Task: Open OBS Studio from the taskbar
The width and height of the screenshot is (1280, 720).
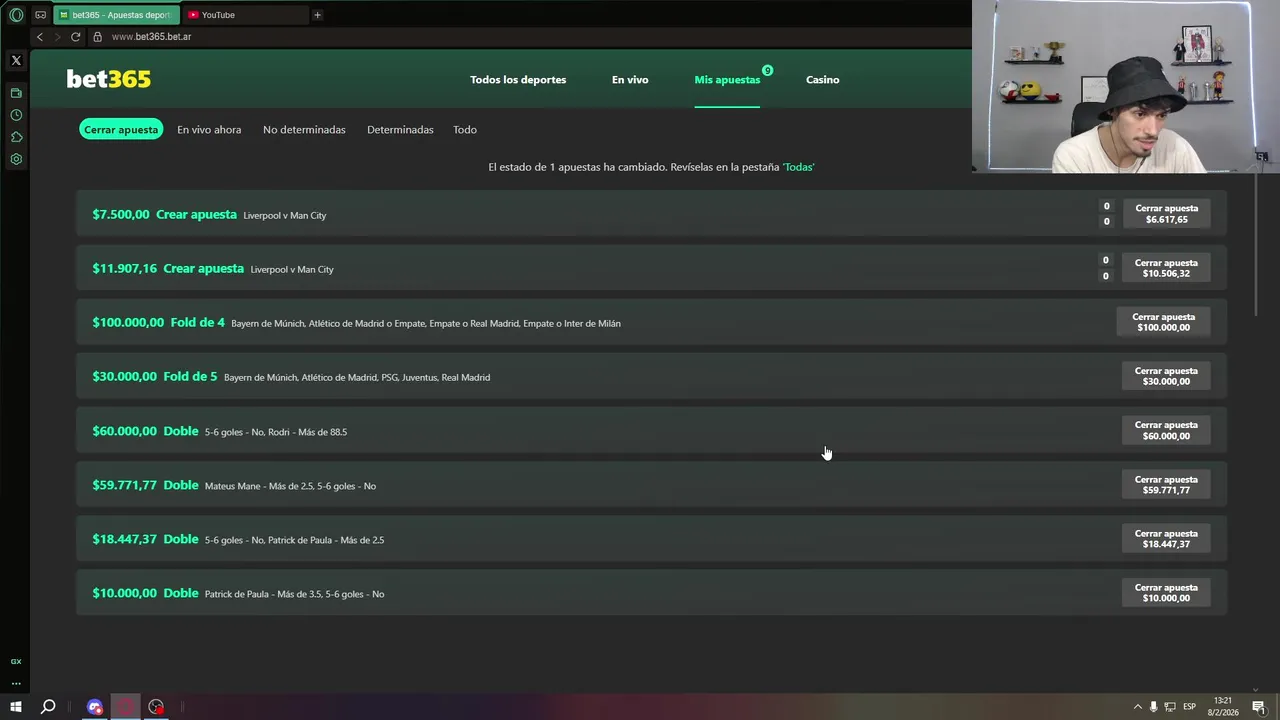Action: [156, 707]
